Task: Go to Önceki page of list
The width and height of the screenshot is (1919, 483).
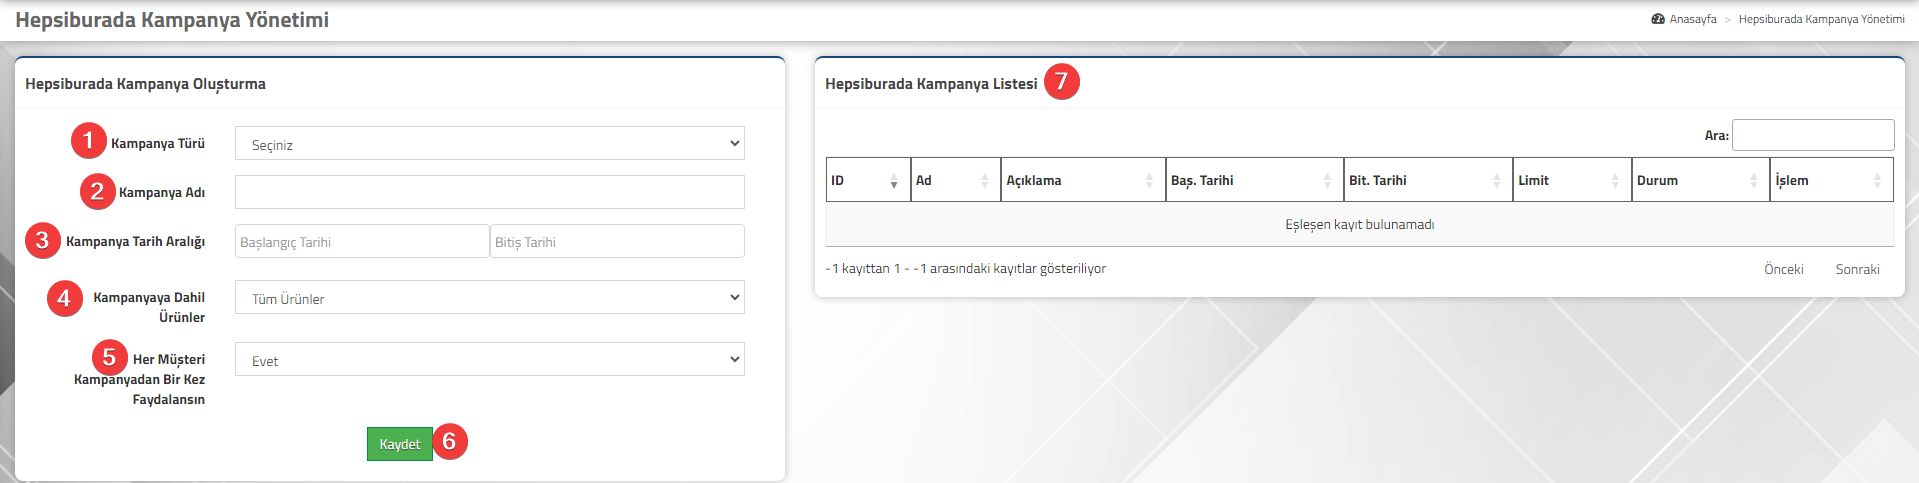Action: pyautogui.click(x=1784, y=269)
